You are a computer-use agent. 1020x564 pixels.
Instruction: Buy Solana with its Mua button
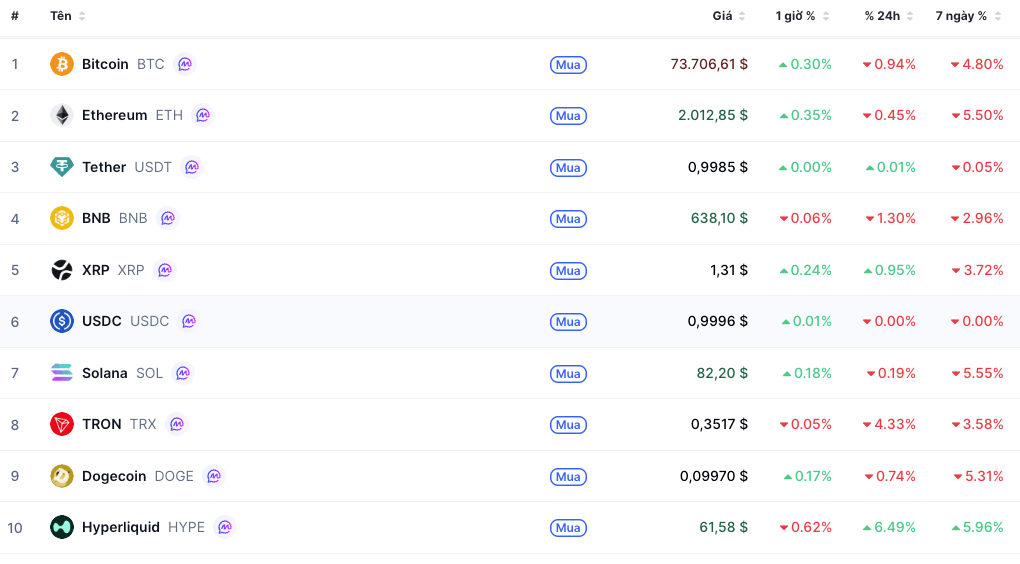[569, 374]
